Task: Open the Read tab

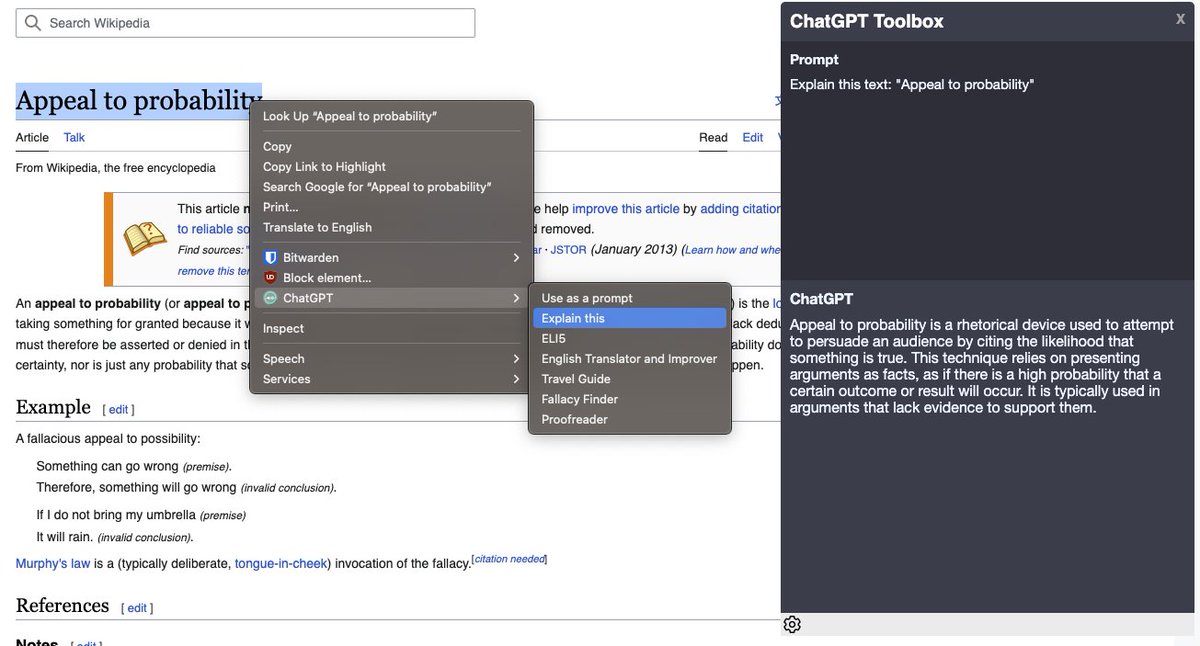Action: (x=713, y=138)
